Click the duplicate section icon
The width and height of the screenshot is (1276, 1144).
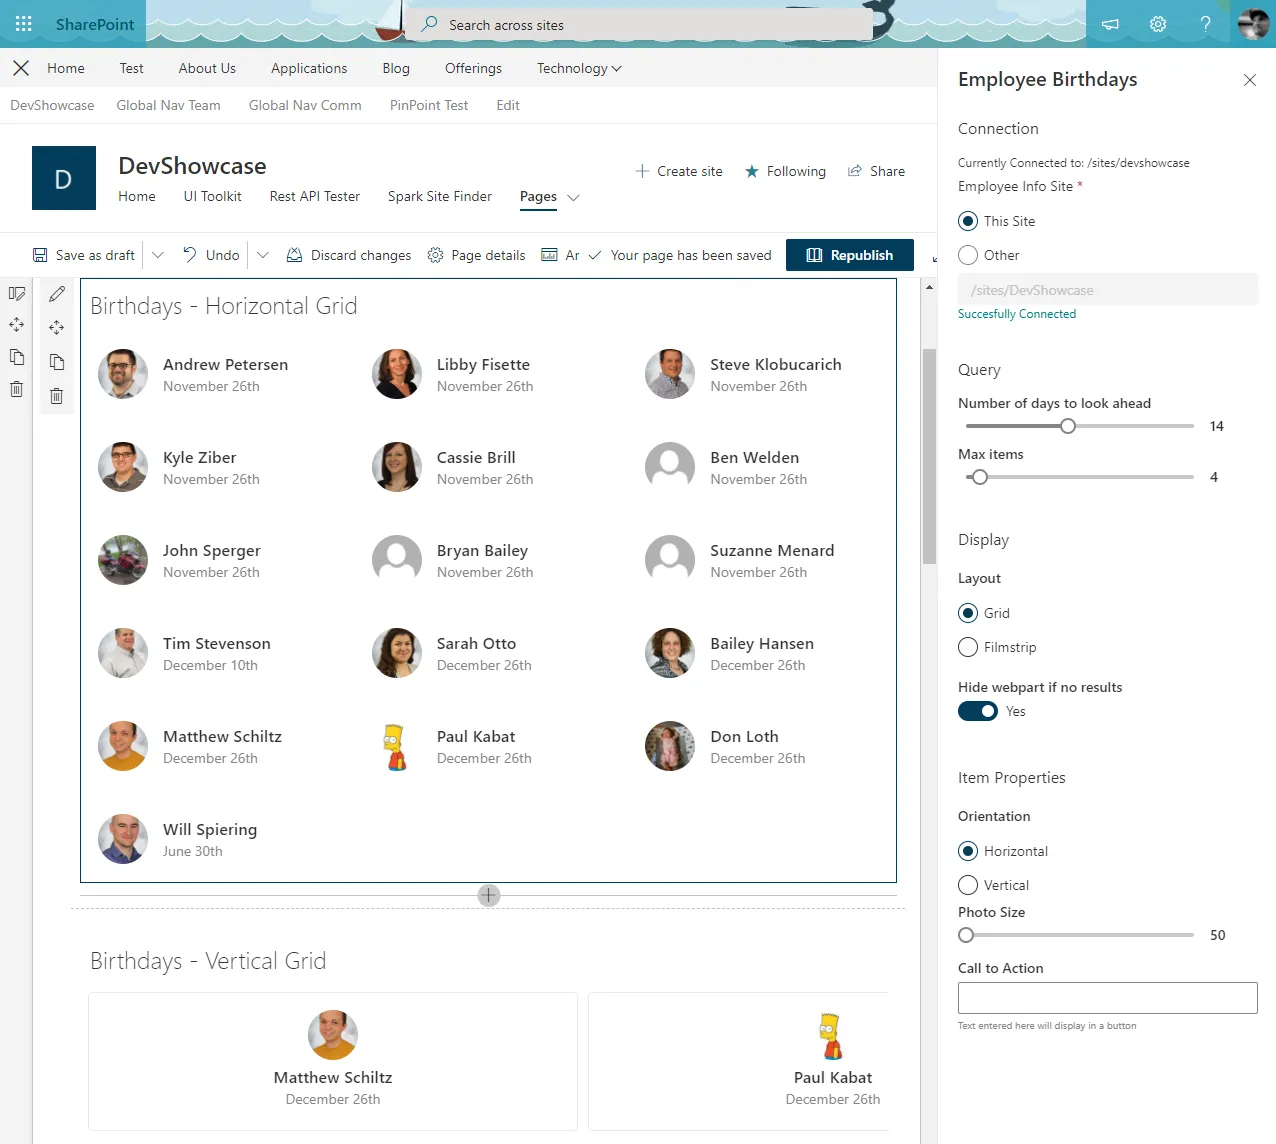click(x=17, y=357)
